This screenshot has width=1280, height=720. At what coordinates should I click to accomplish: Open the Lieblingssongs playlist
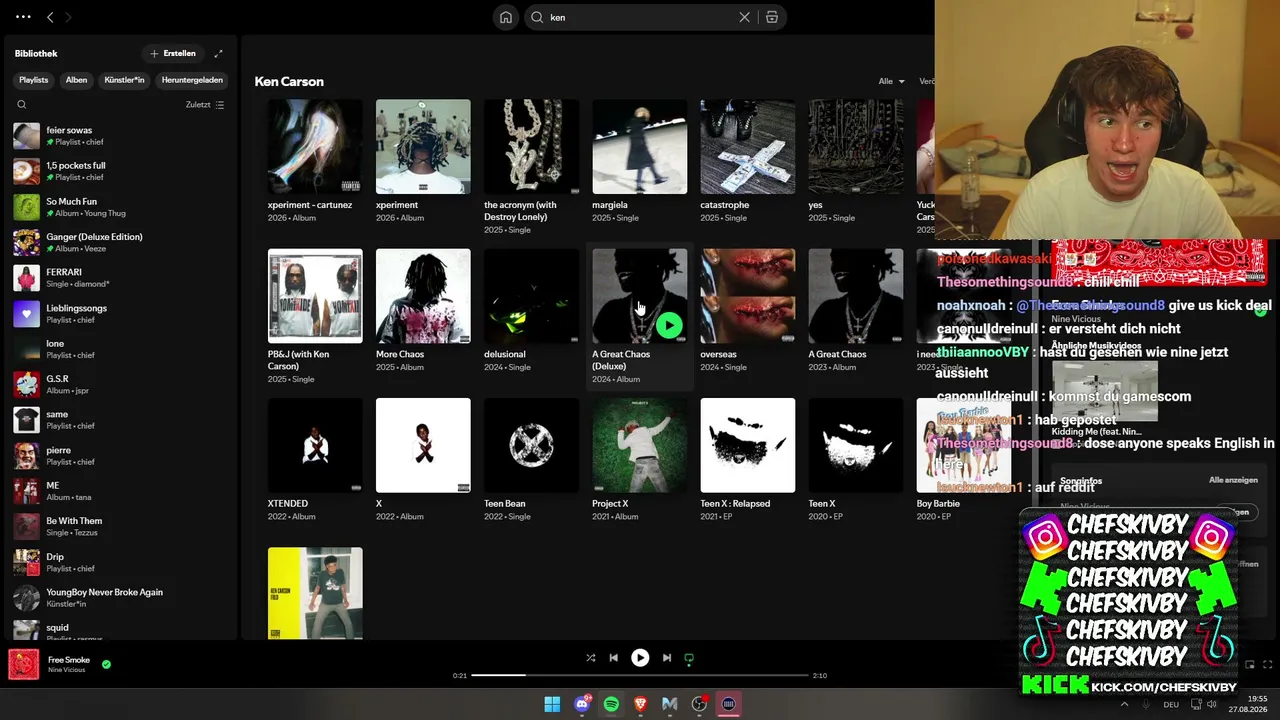click(x=120, y=314)
